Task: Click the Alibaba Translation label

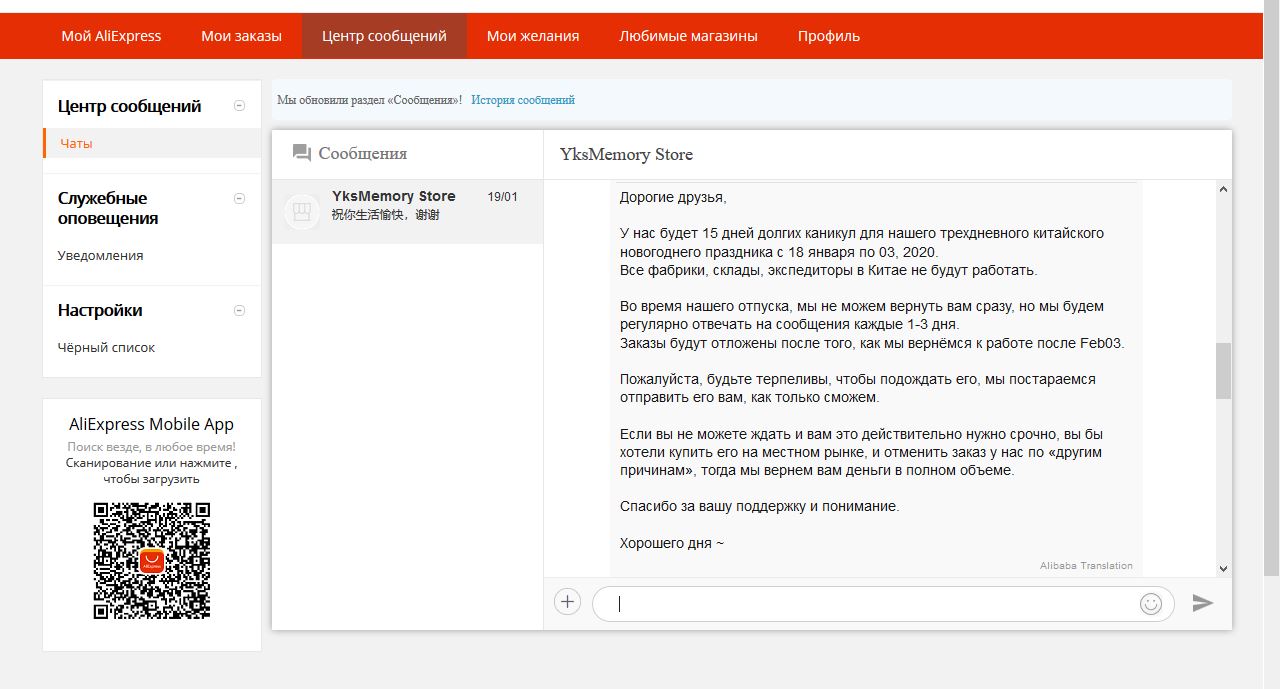Action: pyautogui.click(x=1086, y=566)
